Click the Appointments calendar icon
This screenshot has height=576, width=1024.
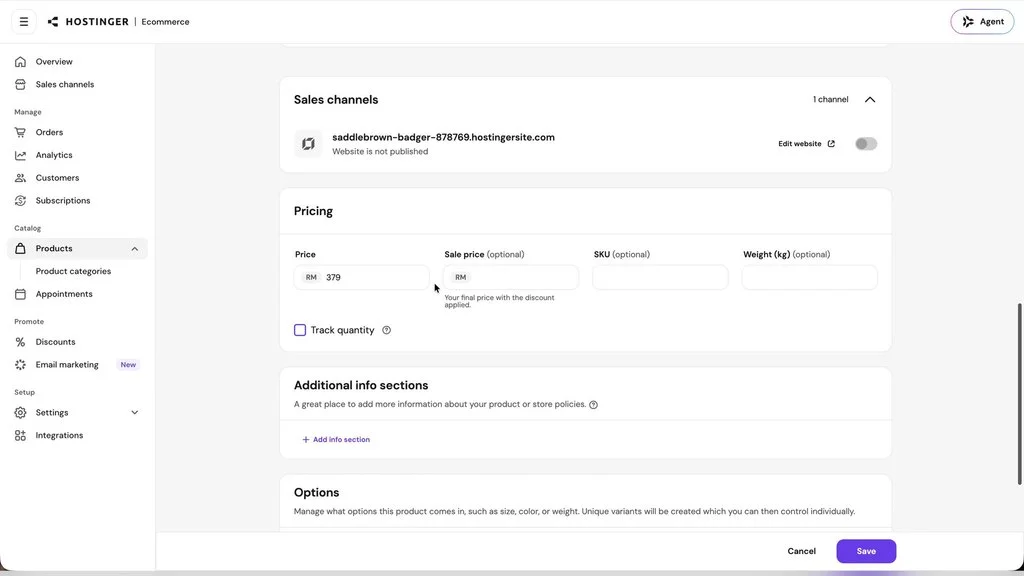point(20,294)
